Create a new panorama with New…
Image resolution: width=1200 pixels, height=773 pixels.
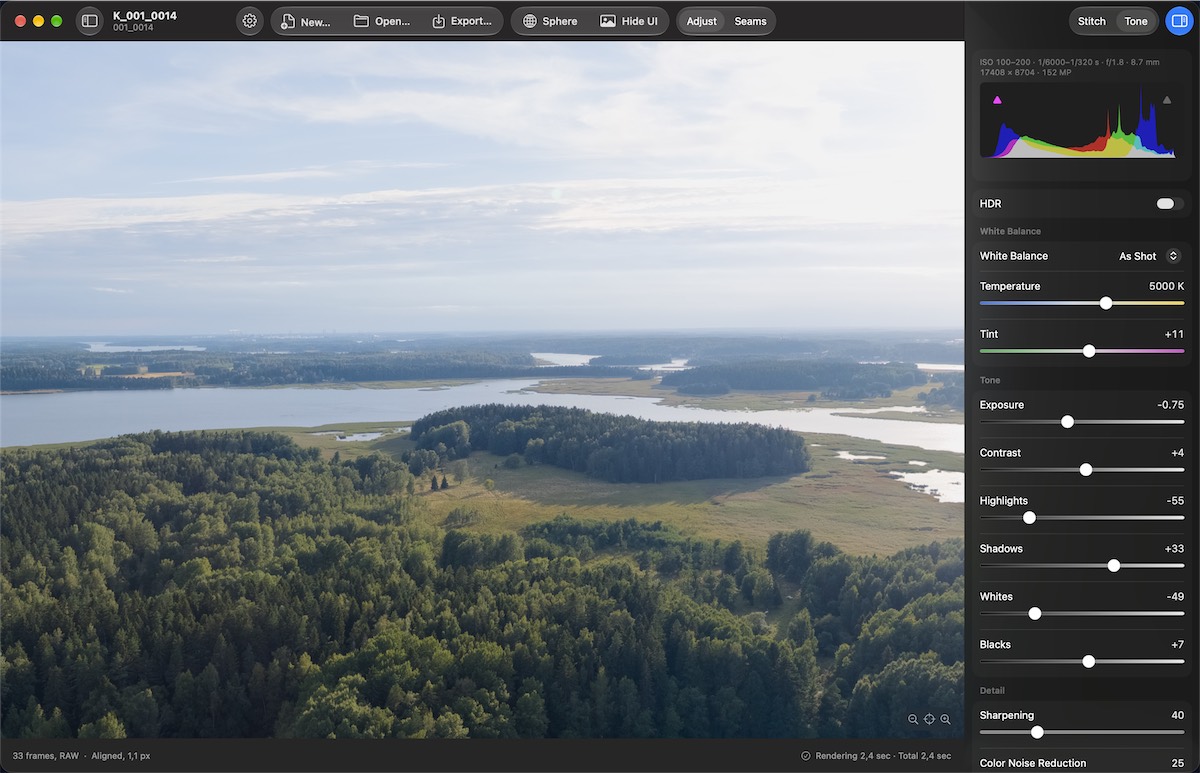[306, 21]
